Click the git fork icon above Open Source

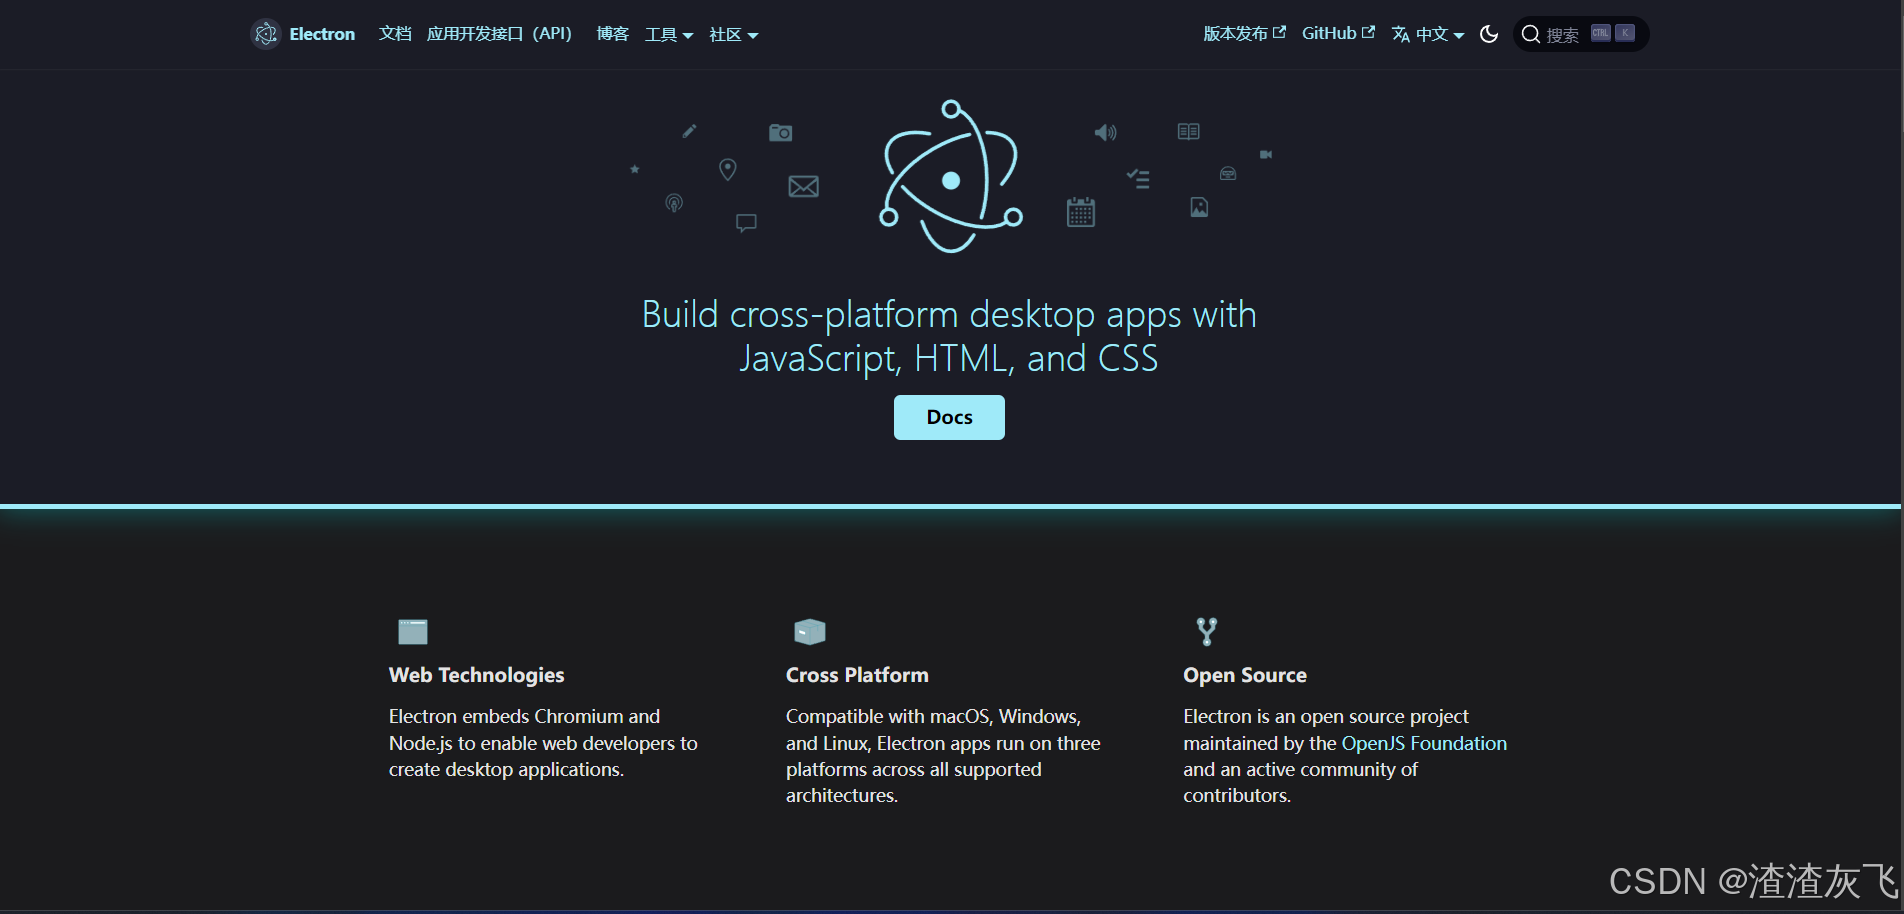[1207, 631]
